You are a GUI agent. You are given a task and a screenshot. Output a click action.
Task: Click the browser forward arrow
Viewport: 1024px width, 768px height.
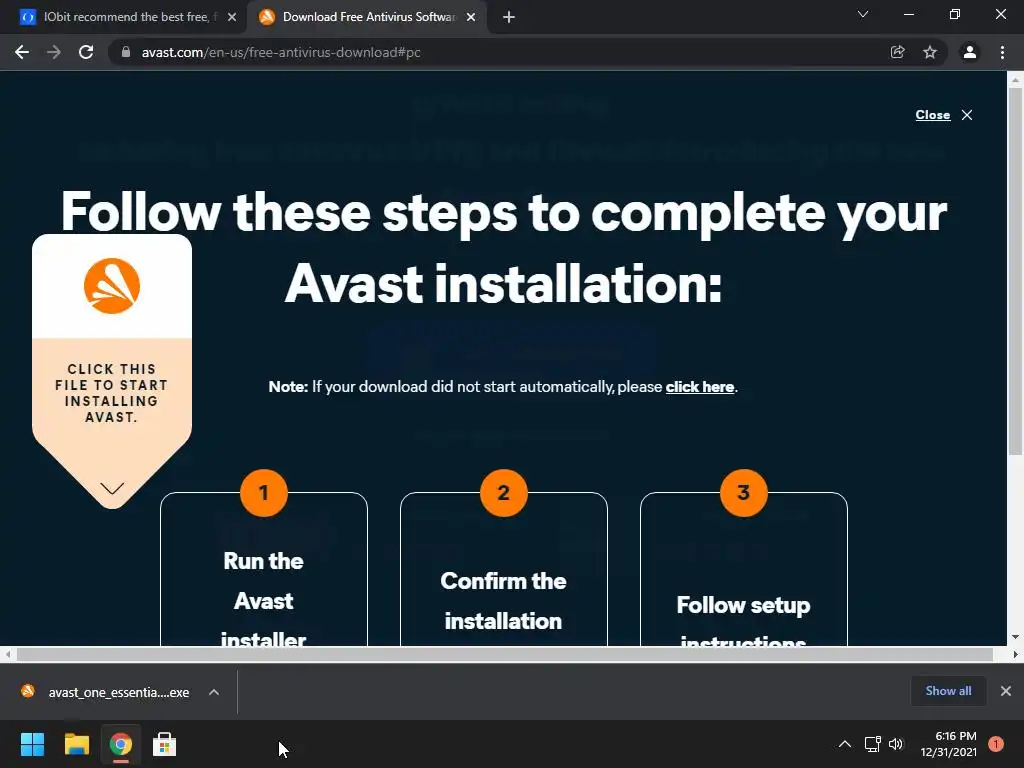(x=54, y=52)
